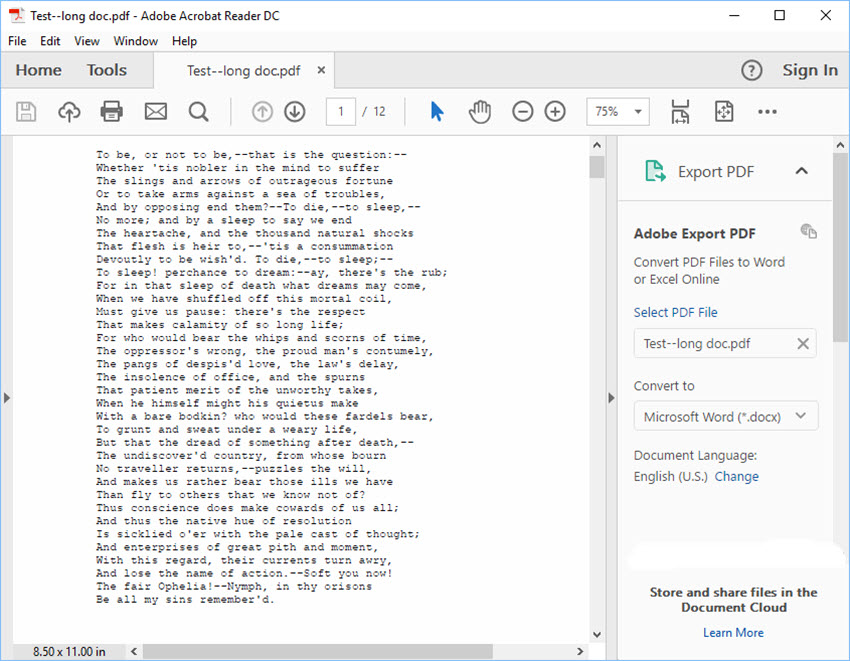Expand the Microsoft Word format dropdown
Image resolution: width=850 pixels, height=661 pixels.
click(x=726, y=416)
